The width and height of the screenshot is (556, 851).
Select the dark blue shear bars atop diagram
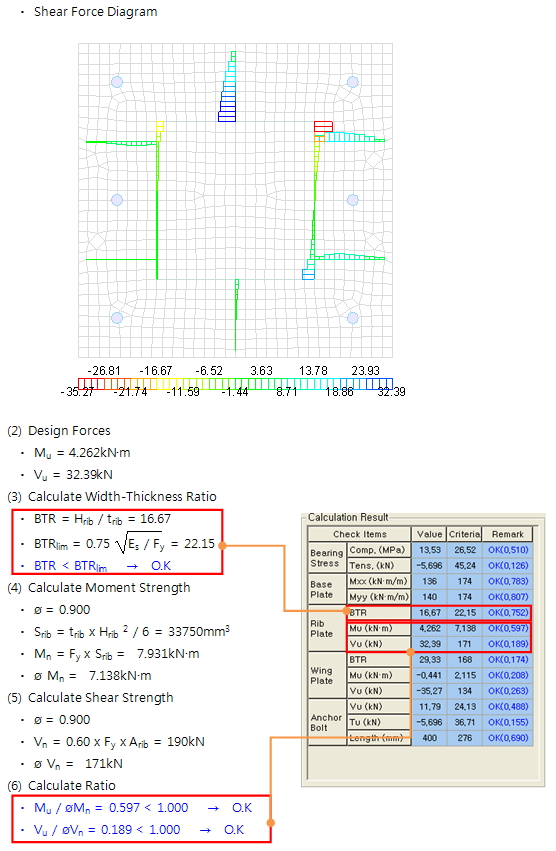pos(228,107)
